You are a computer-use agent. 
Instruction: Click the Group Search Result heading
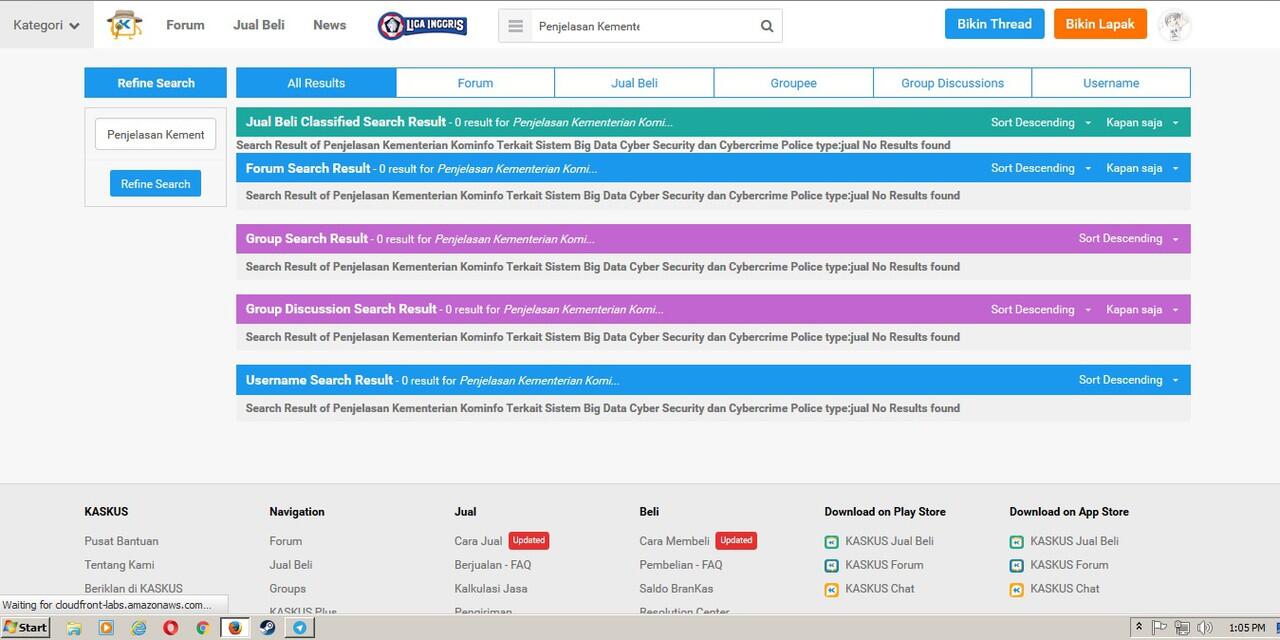point(307,238)
